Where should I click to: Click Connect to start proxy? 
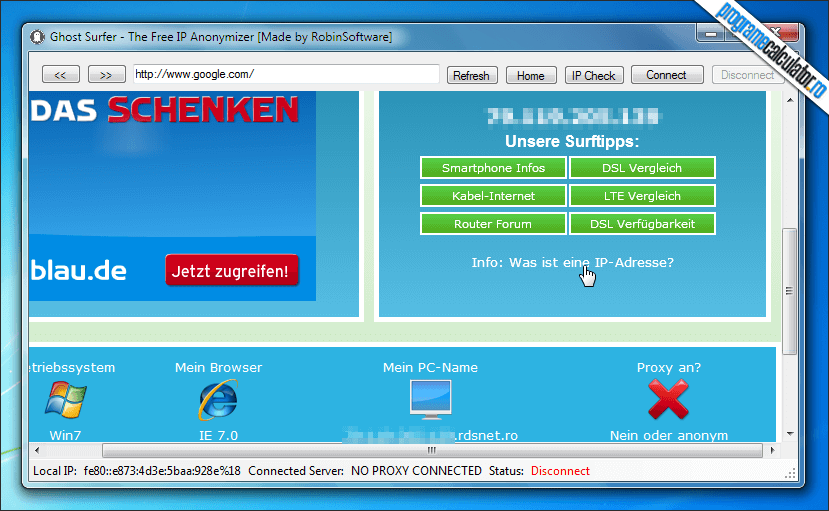pyautogui.click(x=667, y=75)
